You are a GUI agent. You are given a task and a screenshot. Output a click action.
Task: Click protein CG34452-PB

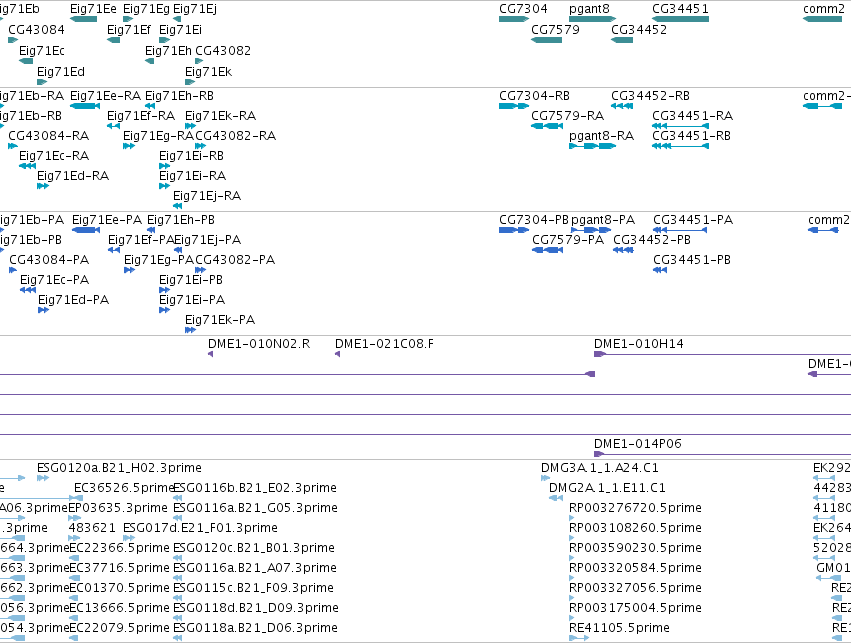coord(652,240)
